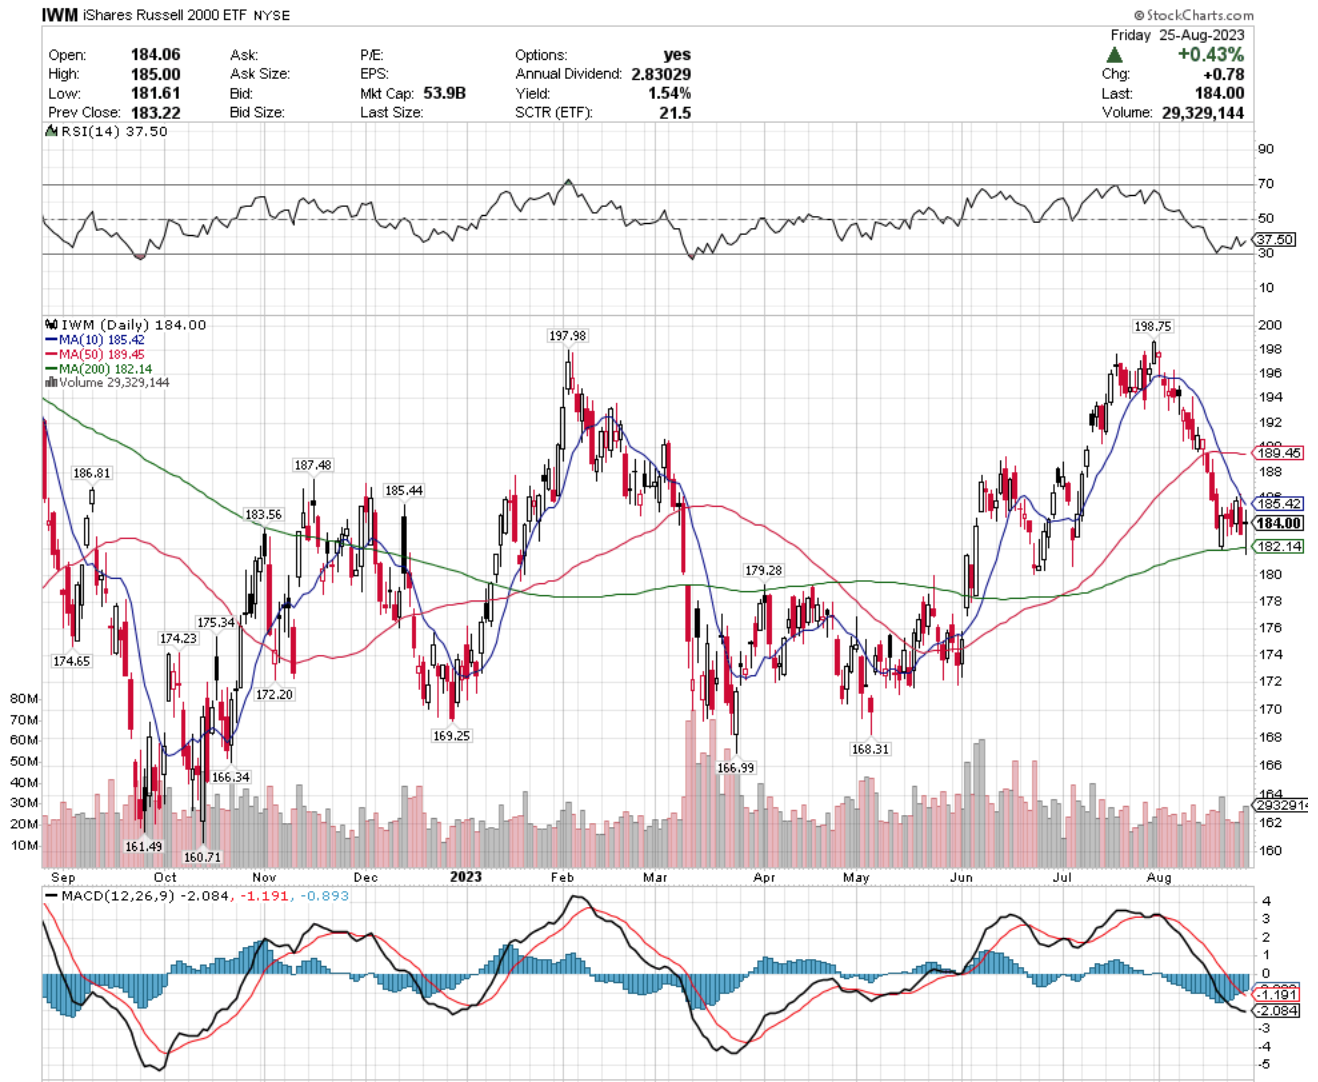
Task: Click the 175.34 price label
Action: tap(216, 622)
